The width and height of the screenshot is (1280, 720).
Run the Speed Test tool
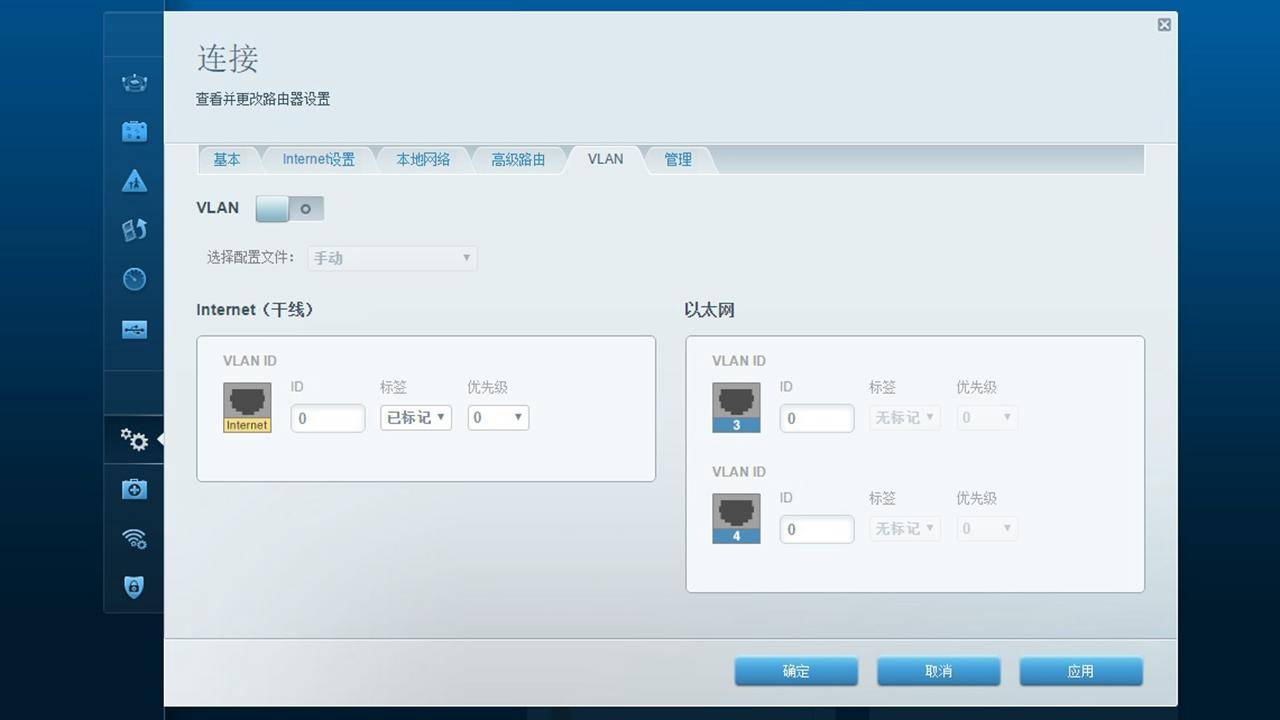pyautogui.click(x=133, y=279)
